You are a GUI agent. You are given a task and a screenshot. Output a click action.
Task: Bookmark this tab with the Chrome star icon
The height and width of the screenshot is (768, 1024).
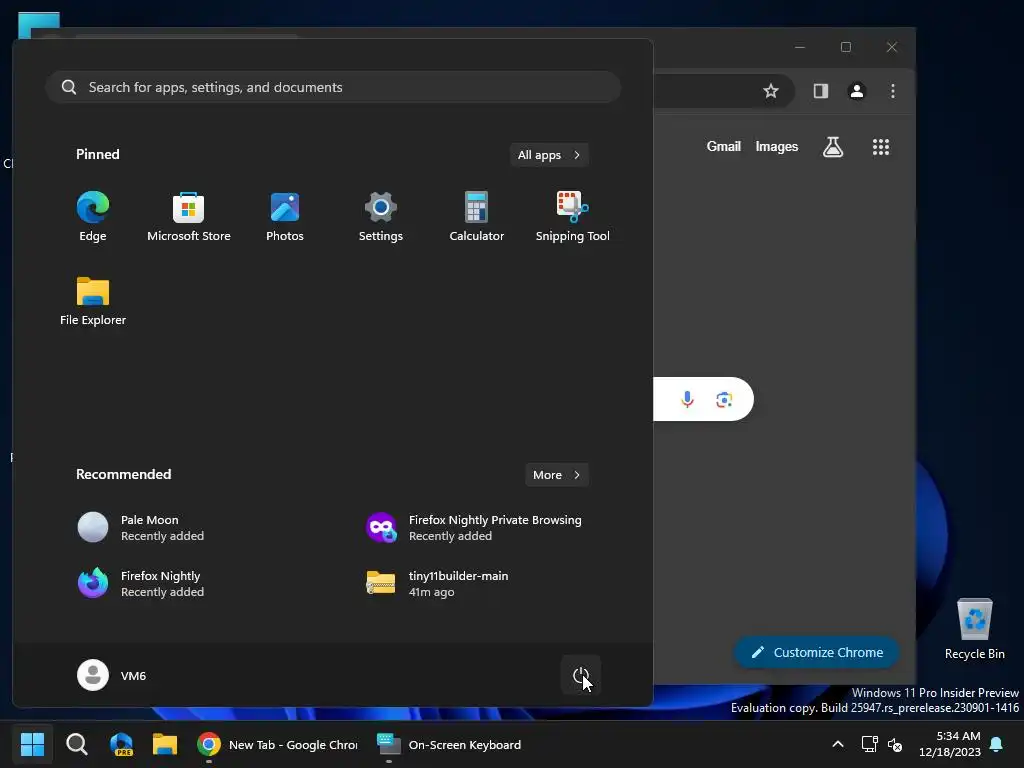tap(771, 91)
